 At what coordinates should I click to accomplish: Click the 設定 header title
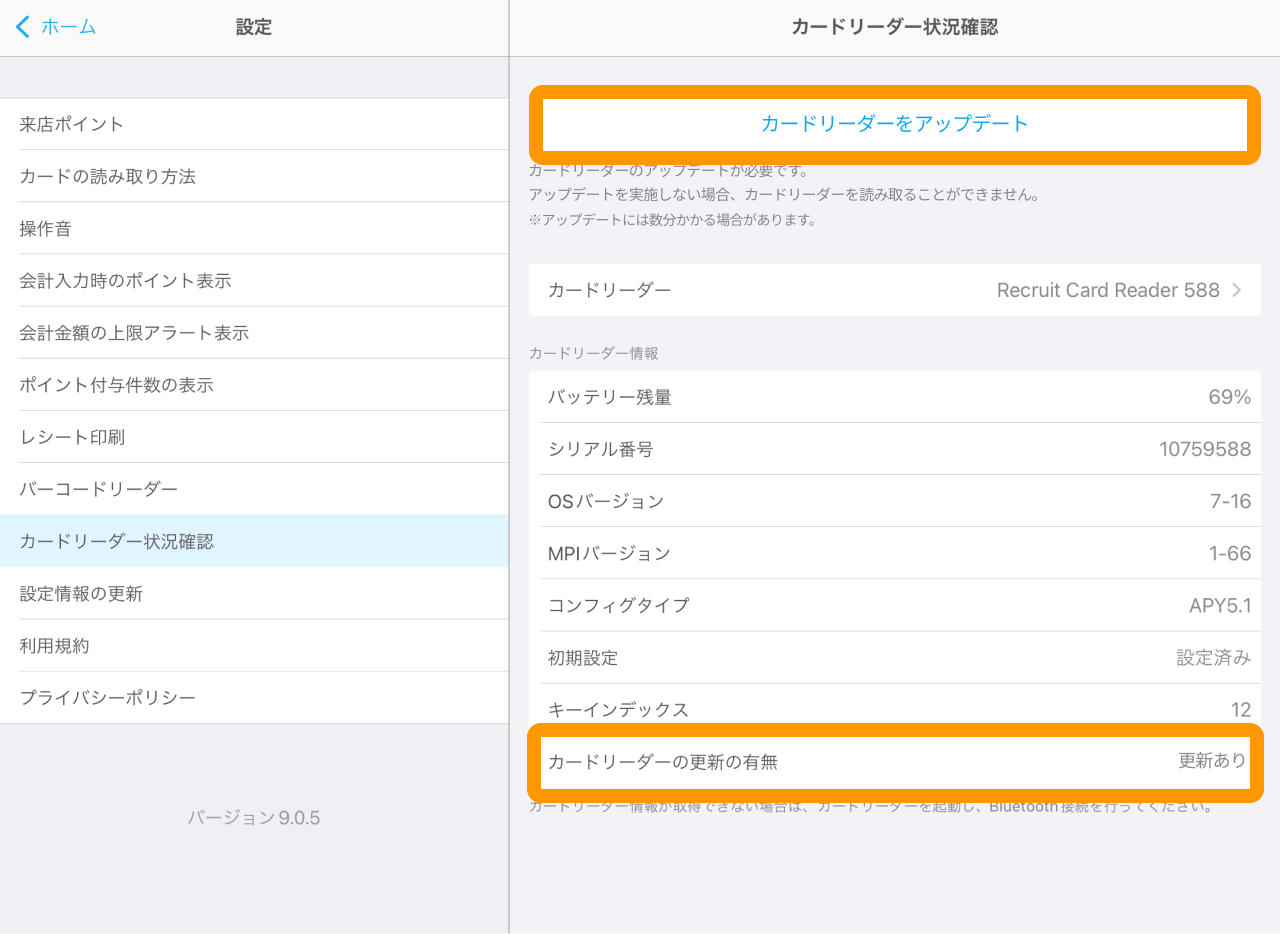pyautogui.click(x=254, y=27)
